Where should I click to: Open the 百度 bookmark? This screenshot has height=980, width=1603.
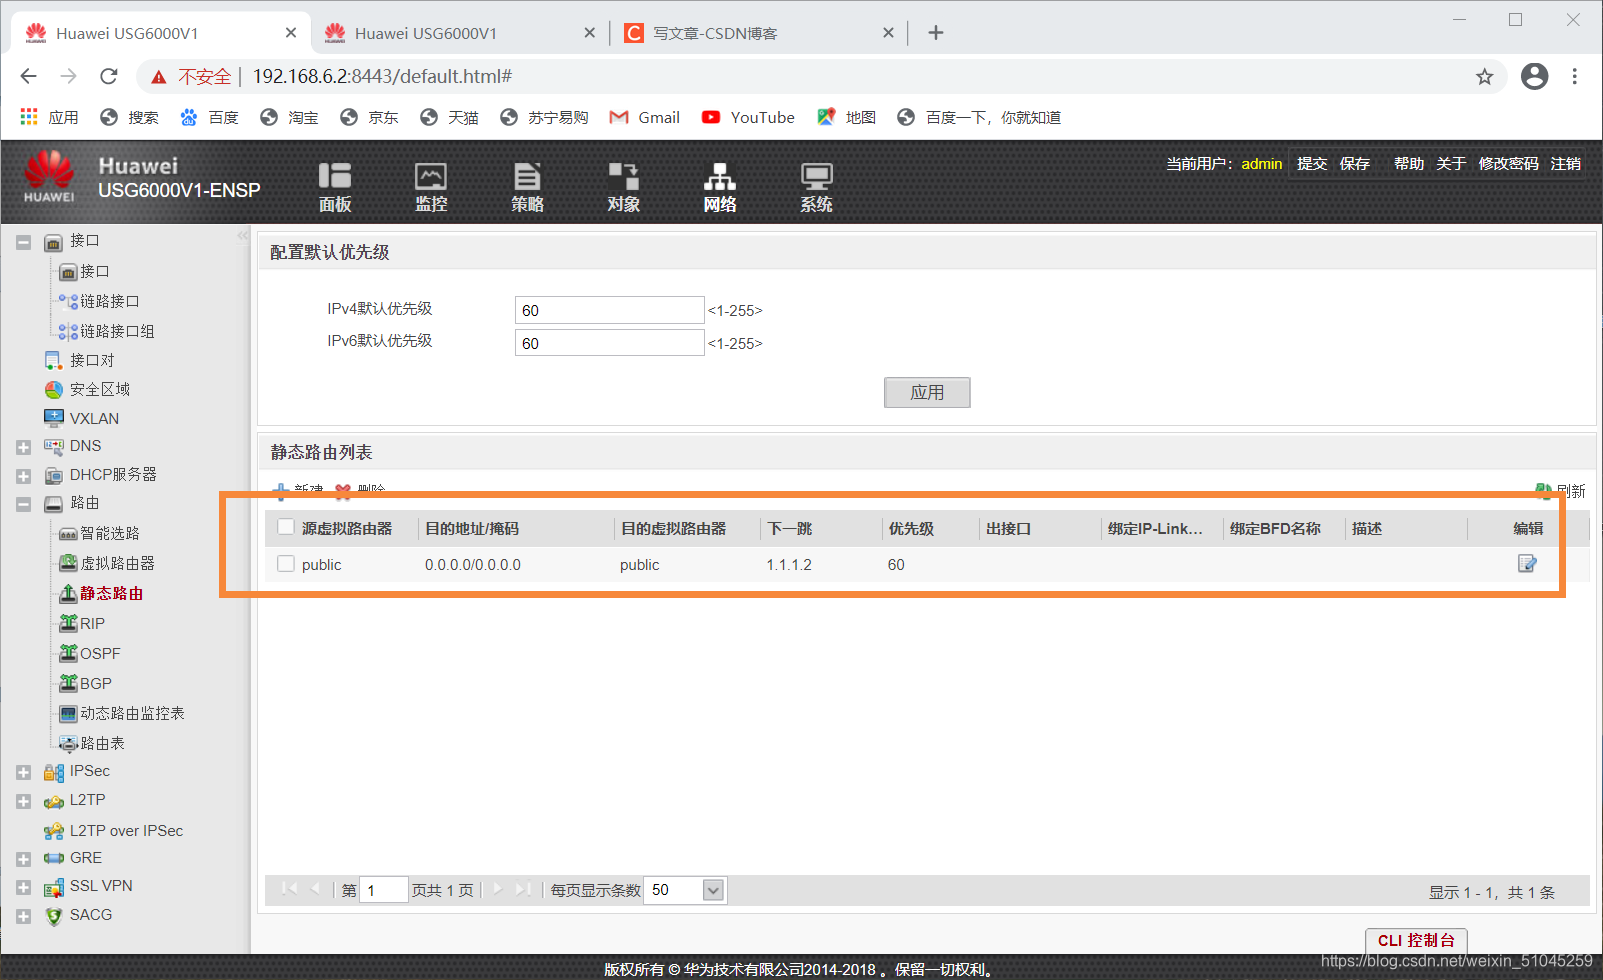209,117
